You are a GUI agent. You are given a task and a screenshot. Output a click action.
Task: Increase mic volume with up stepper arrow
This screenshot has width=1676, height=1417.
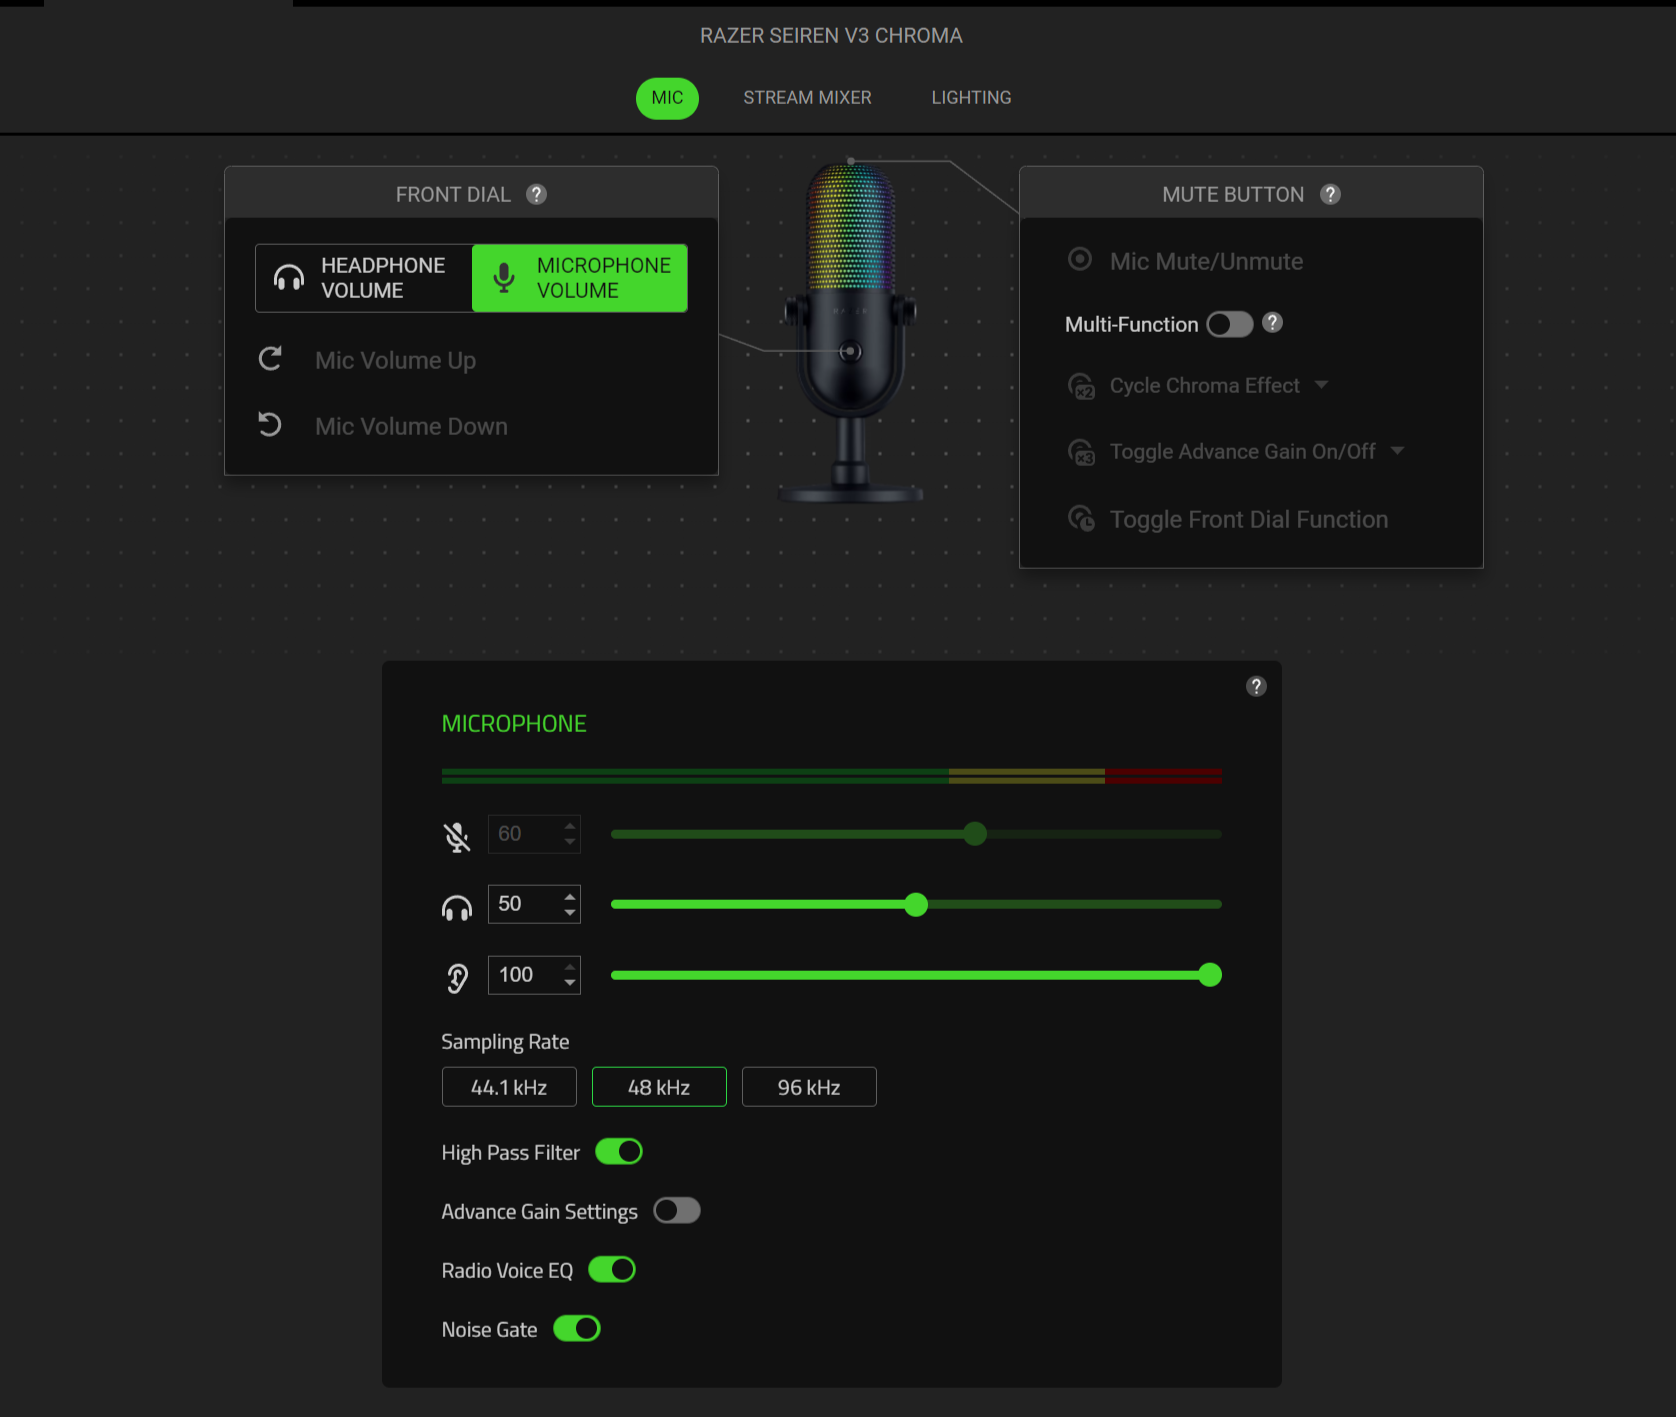(x=570, y=825)
